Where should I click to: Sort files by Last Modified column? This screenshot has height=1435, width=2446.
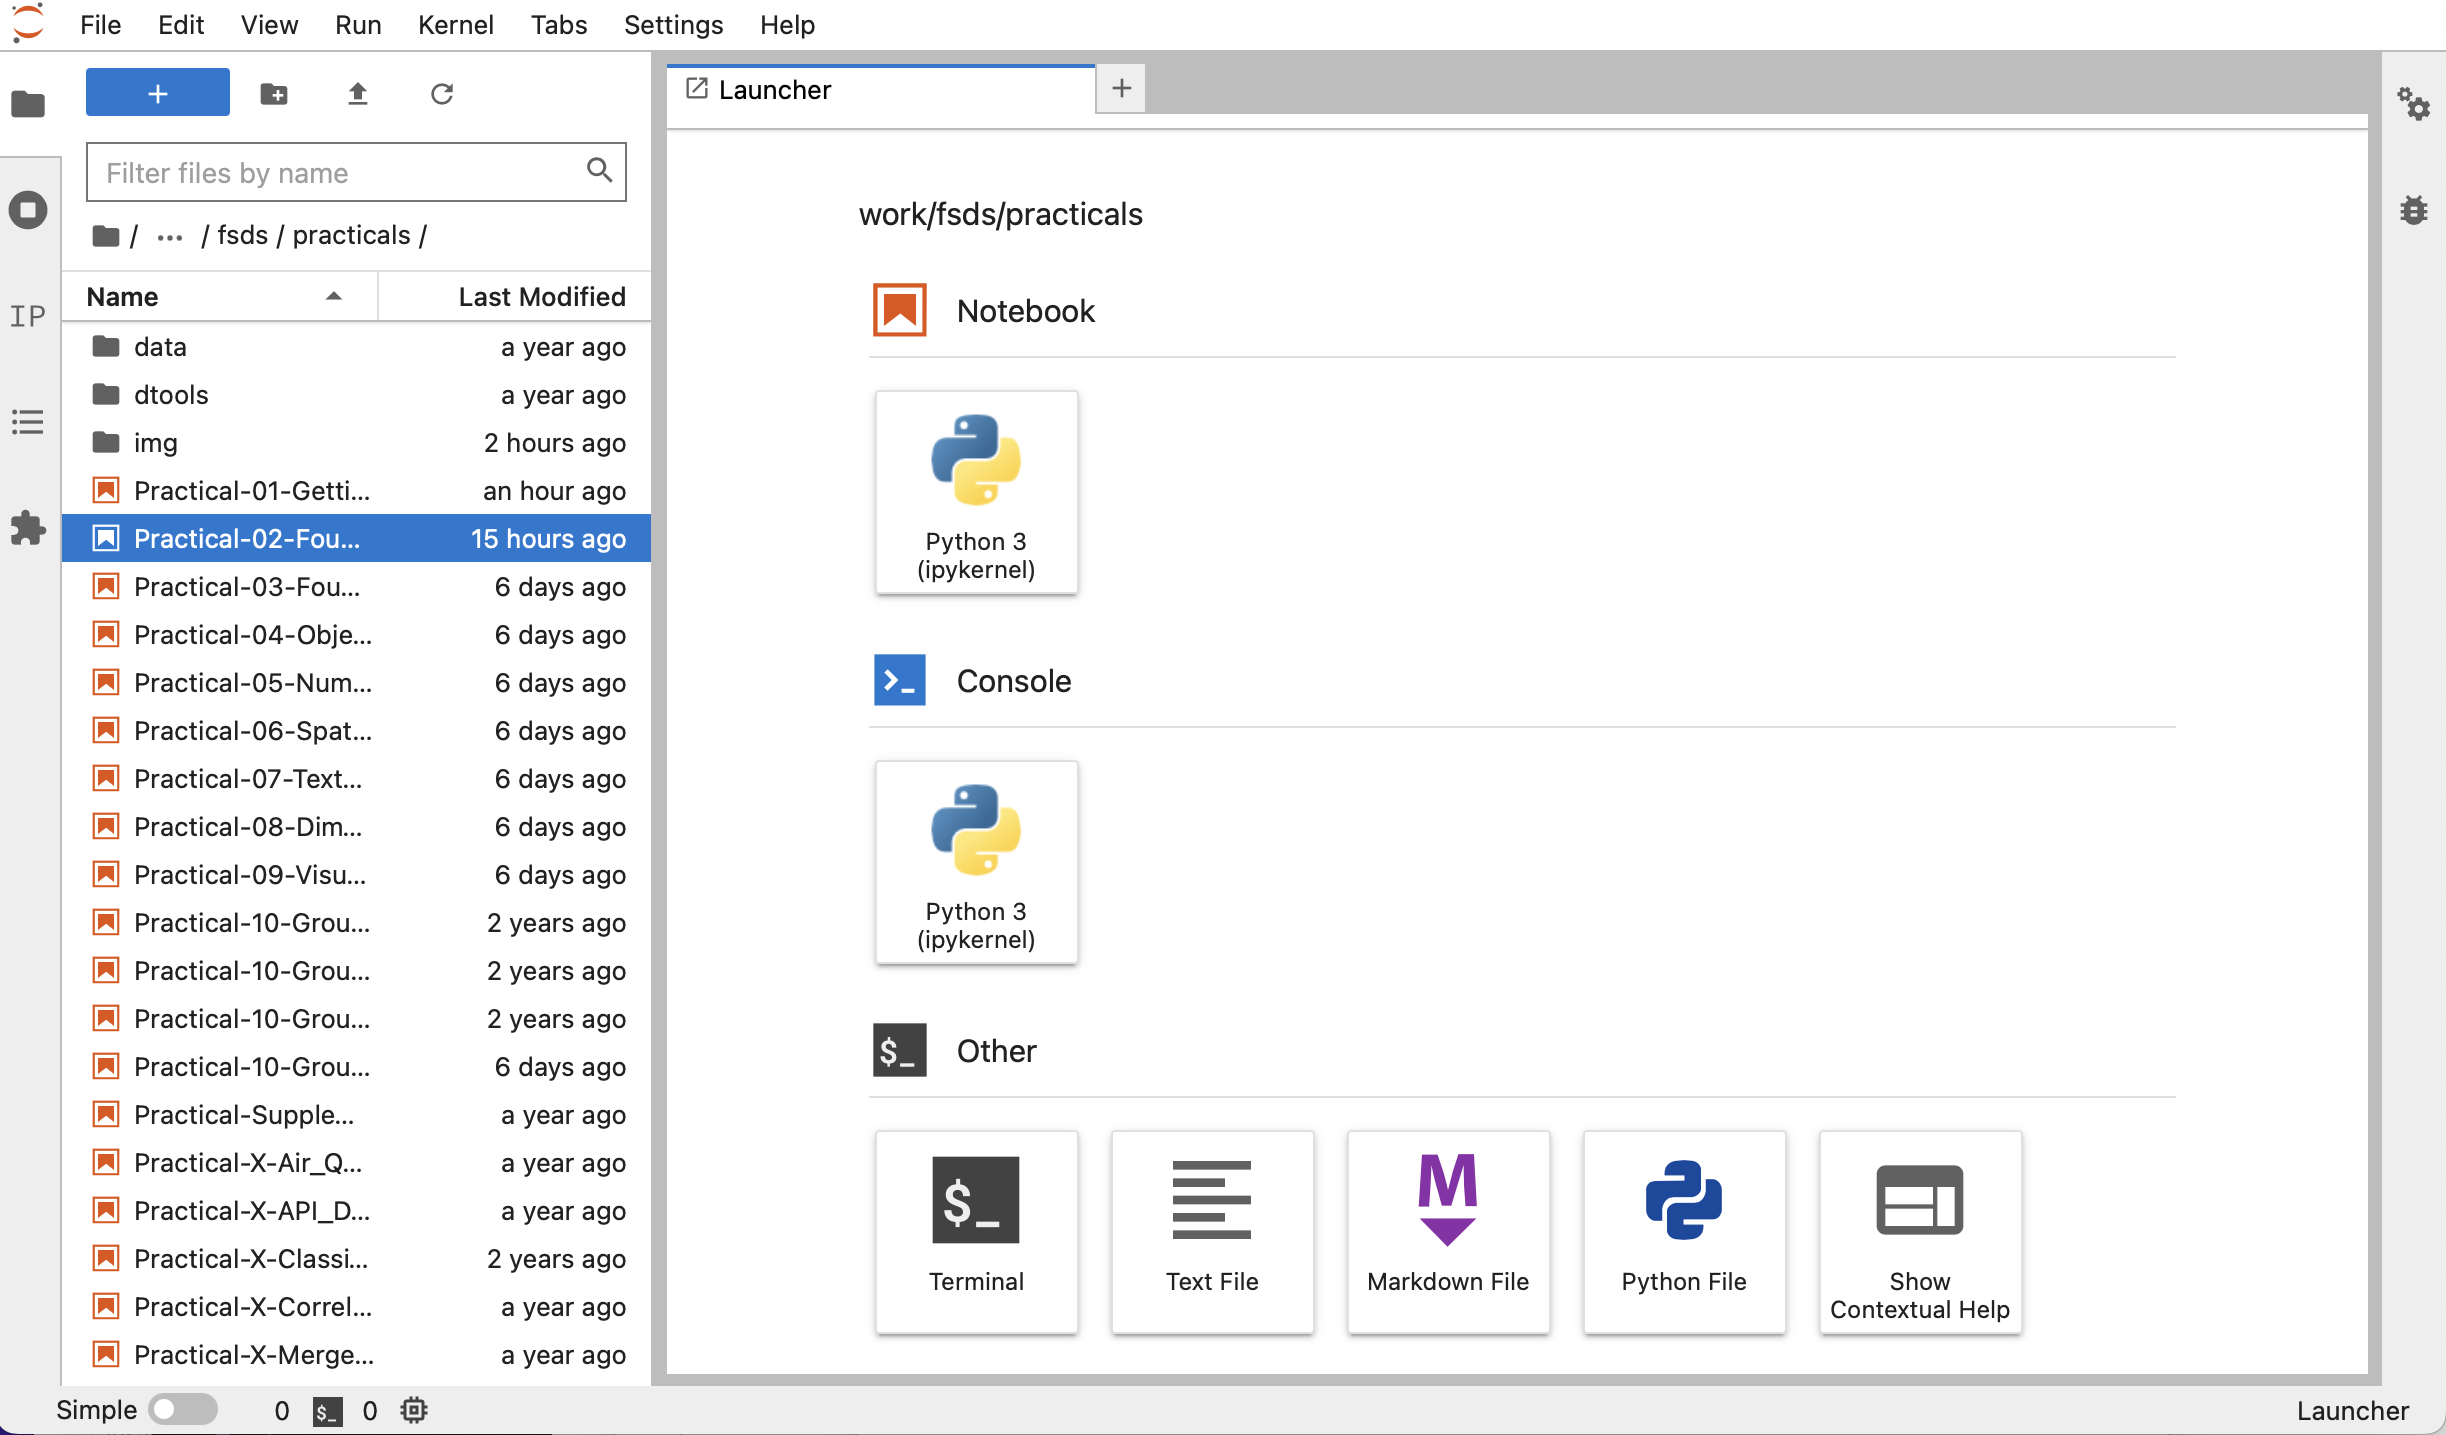pos(514,297)
